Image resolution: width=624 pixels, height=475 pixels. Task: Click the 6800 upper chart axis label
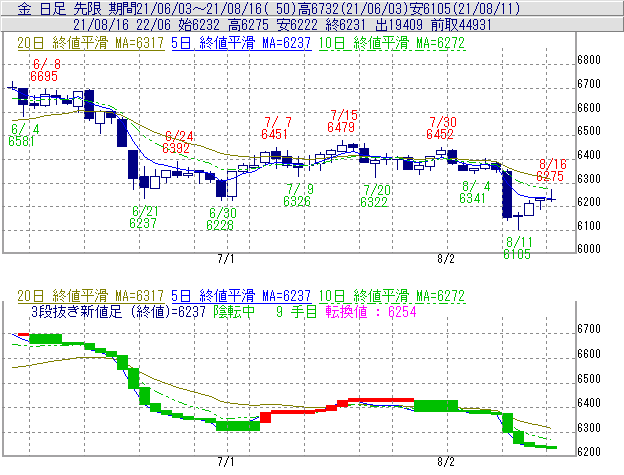[x=589, y=60]
